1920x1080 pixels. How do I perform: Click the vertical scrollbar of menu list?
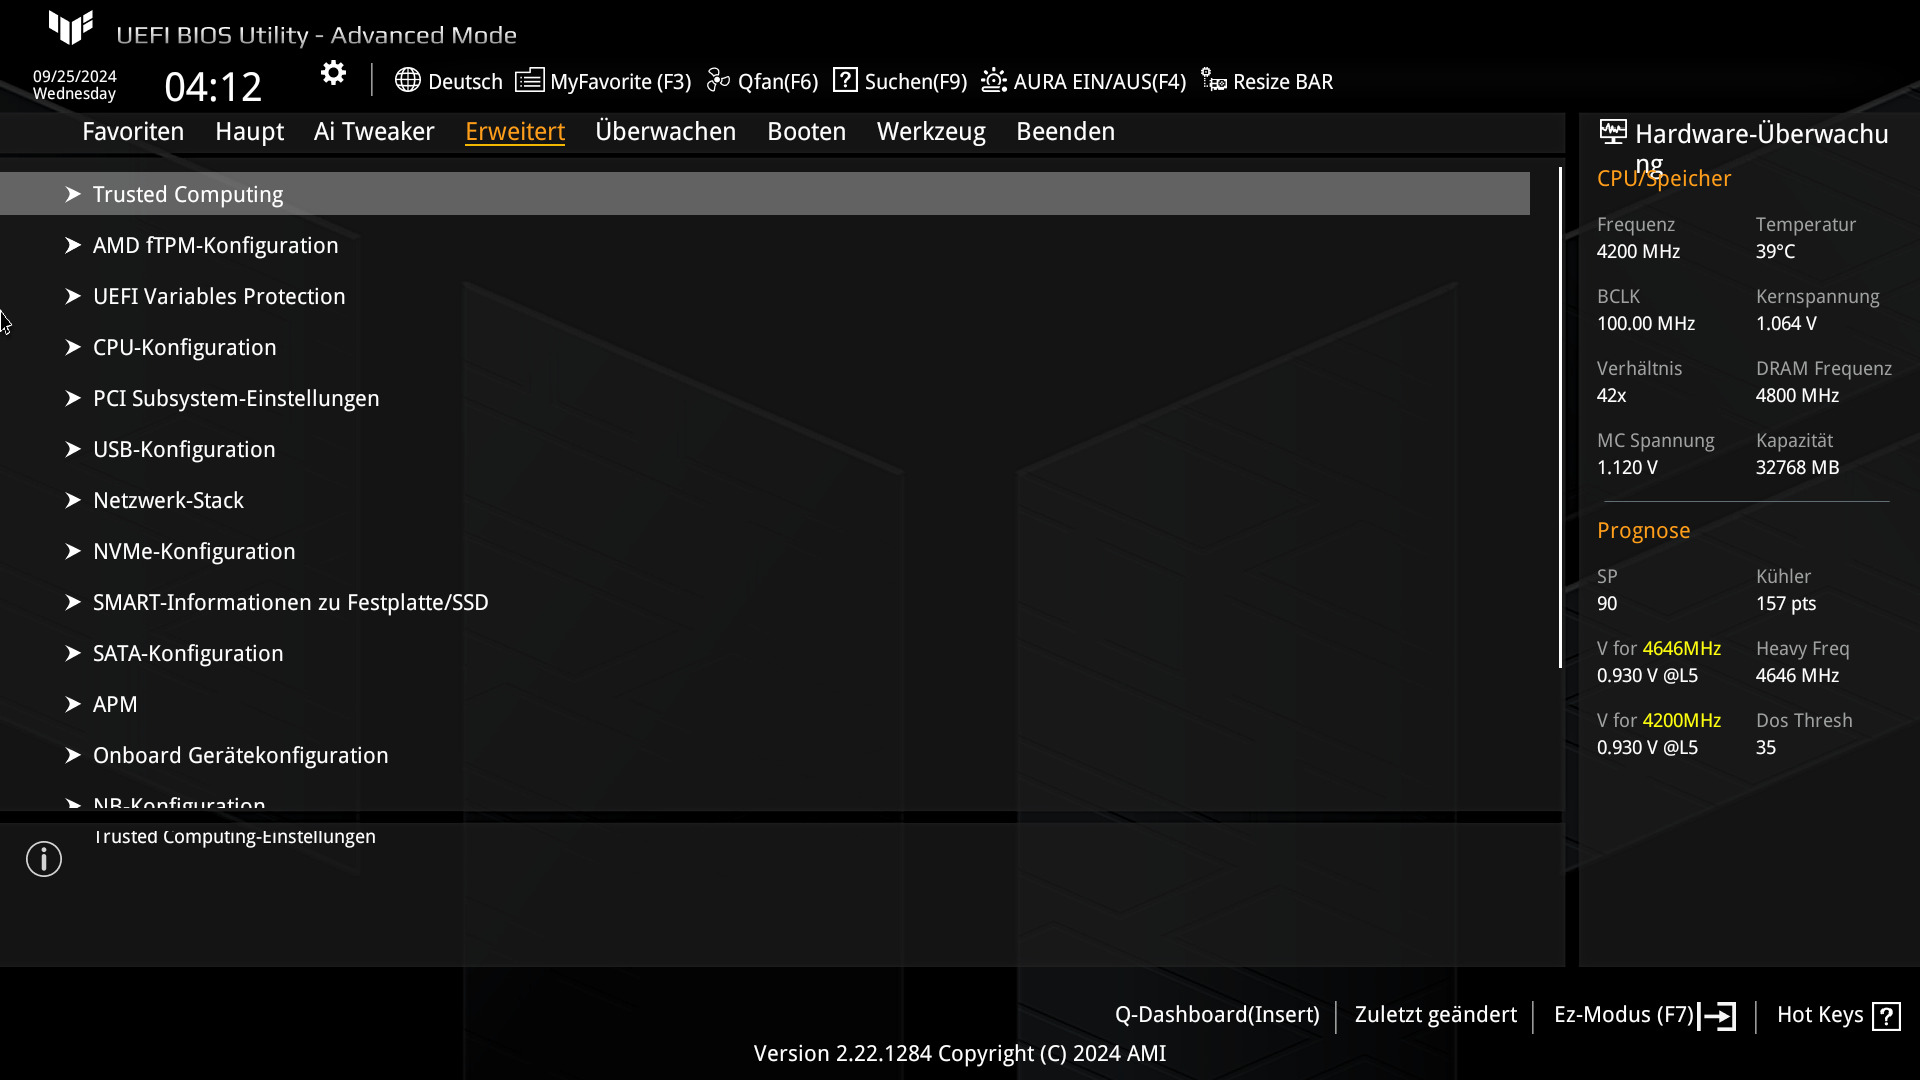(1559, 420)
